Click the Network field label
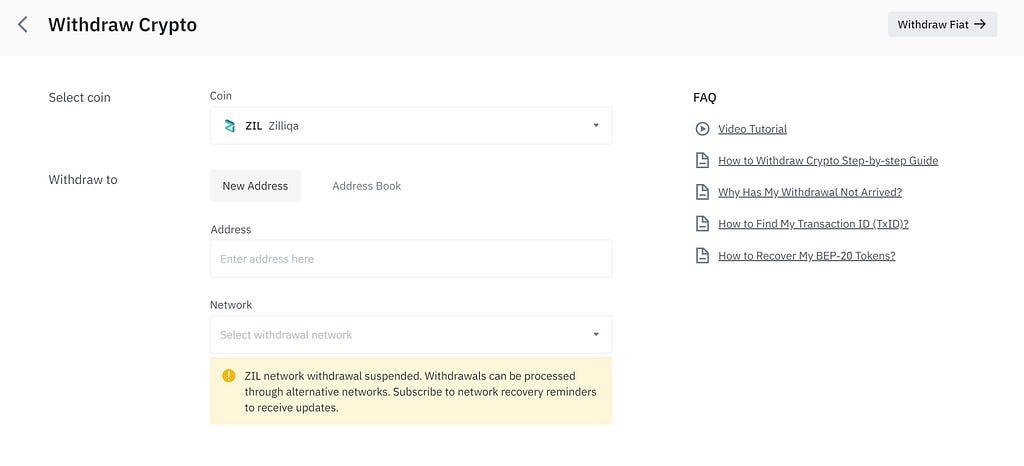 pos(231,305)
